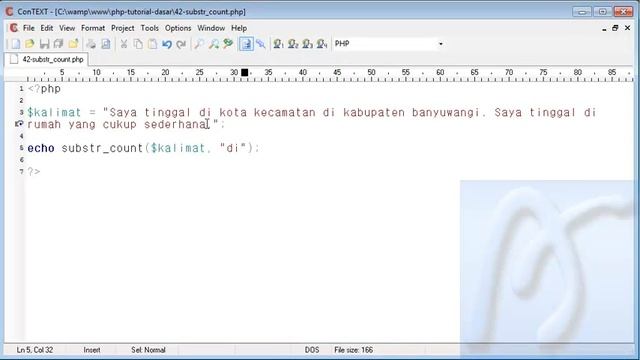
Task: Click "Sel: Normal" in the status bar
Action: (x=148, y=350)
